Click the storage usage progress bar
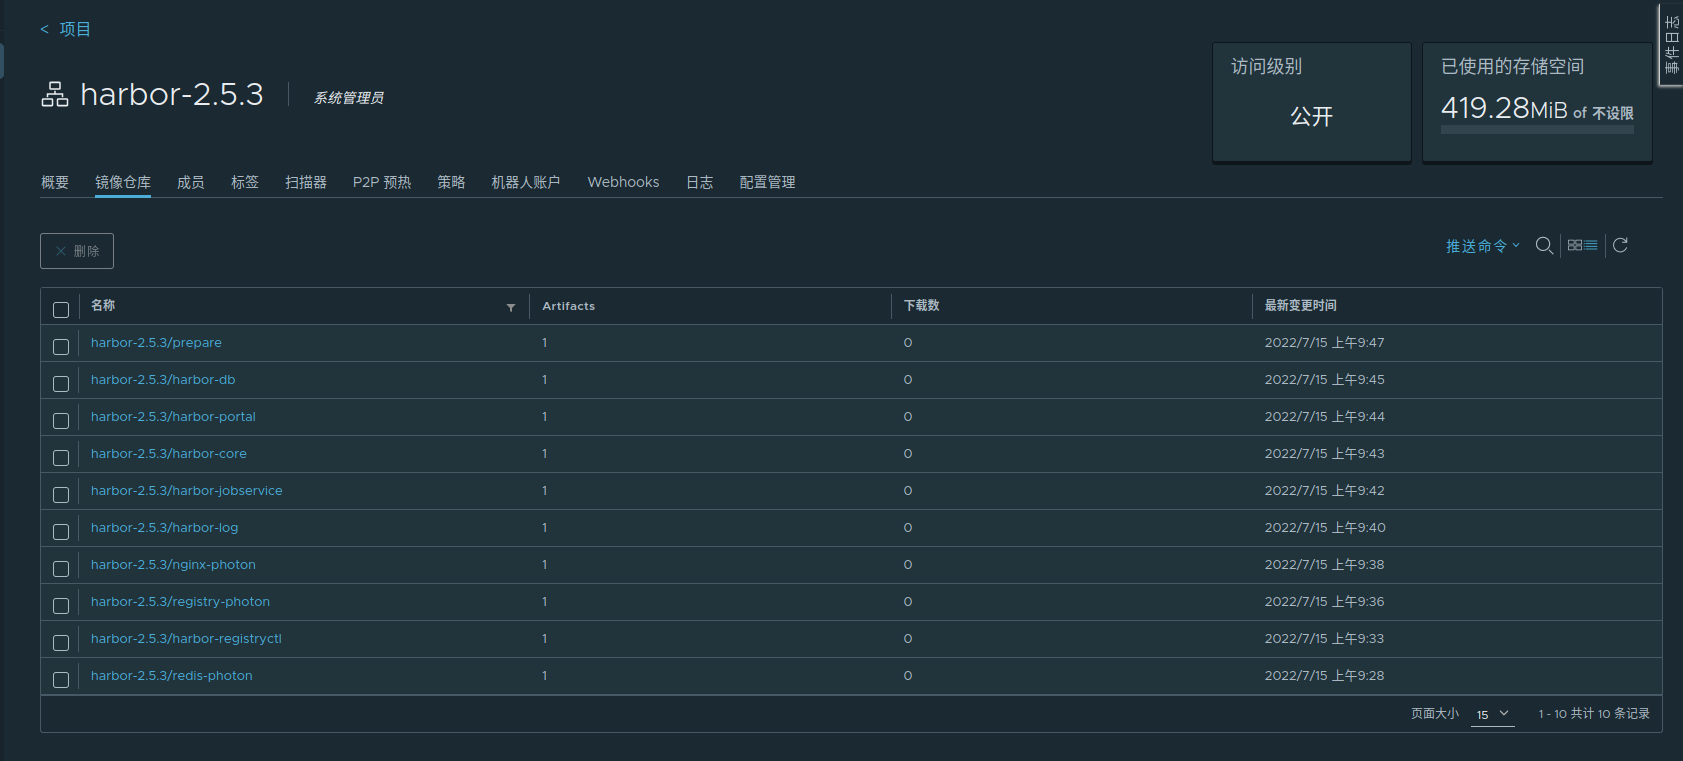This screenshot has height=761, width=1683. tap(1537, 130)
